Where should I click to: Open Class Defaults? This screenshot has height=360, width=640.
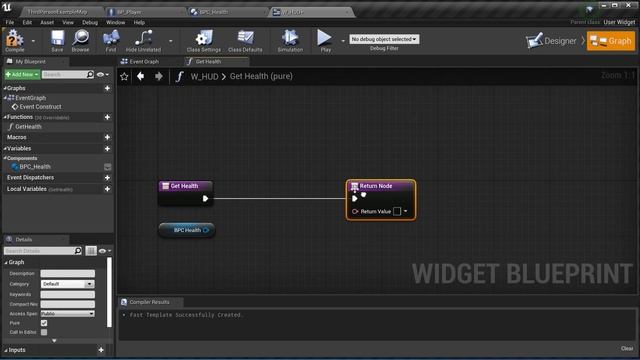tap(245, 40)
